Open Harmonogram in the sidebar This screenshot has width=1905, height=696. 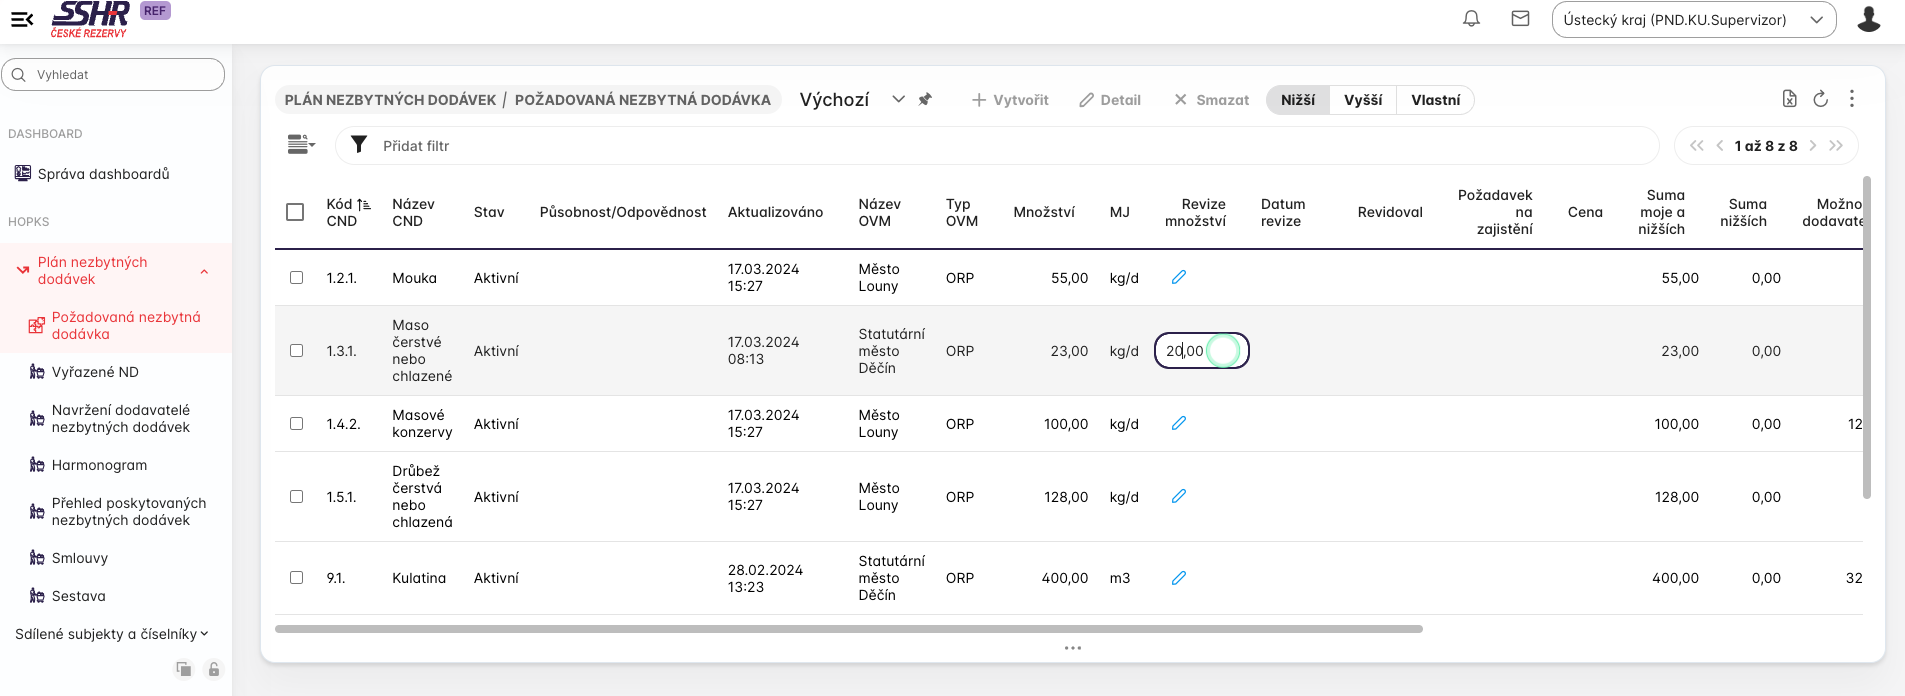tap(99, 465)
